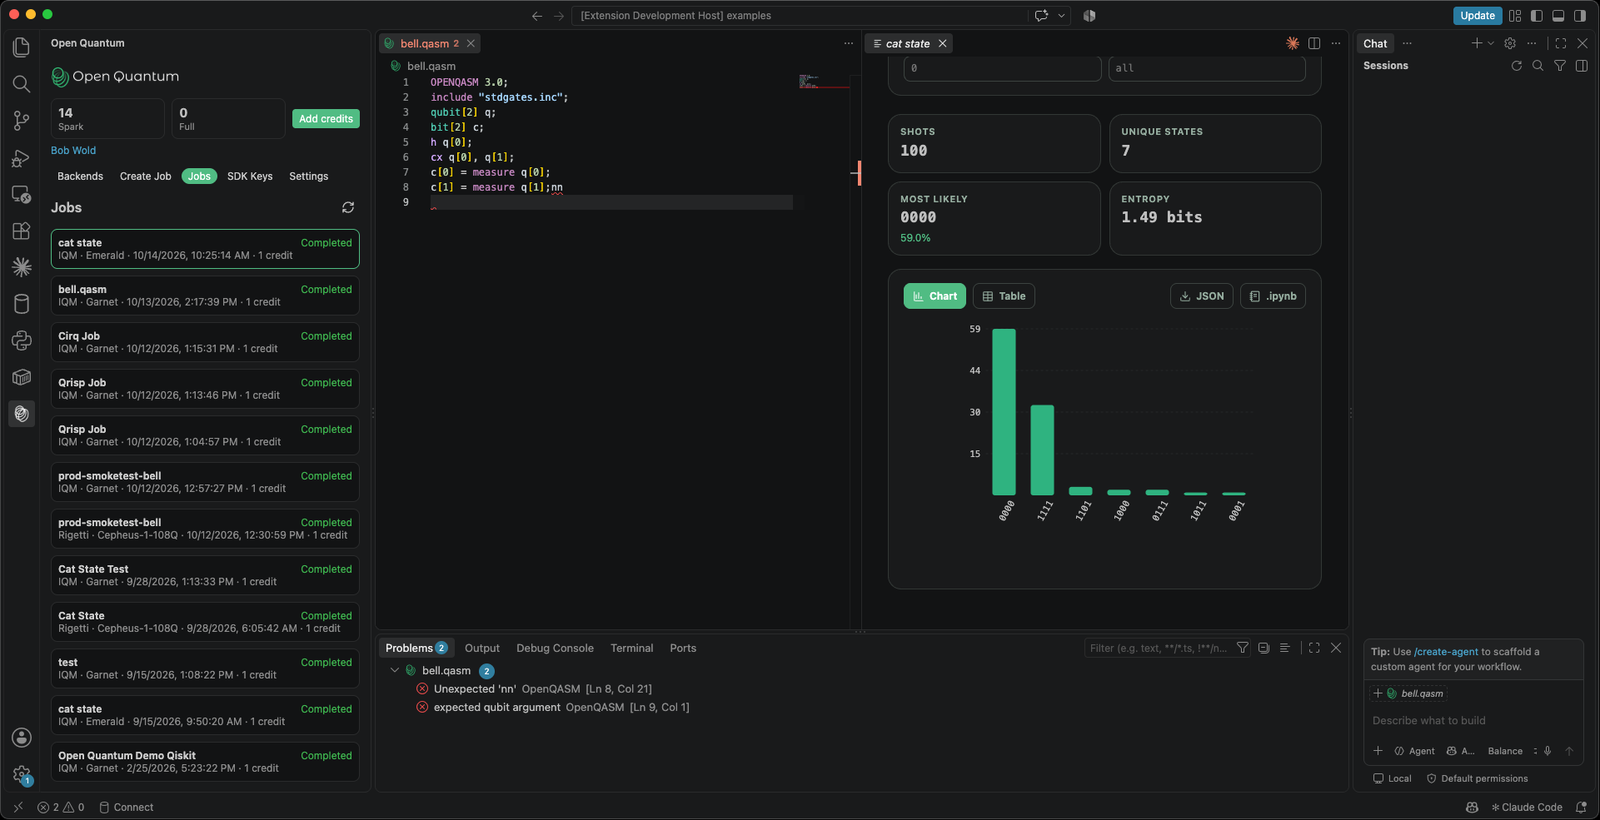Switch to the Backends tab
This screenshot has width=1600, height=820.
point(80,176)
